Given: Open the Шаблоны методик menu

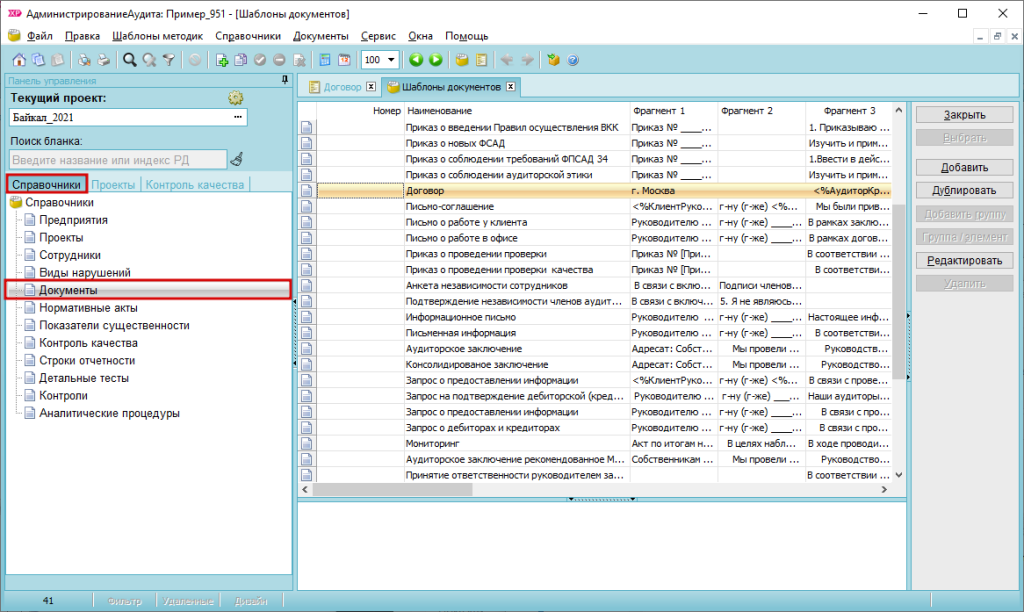Looking at the screenshot, I should click(x=157, y=36).
